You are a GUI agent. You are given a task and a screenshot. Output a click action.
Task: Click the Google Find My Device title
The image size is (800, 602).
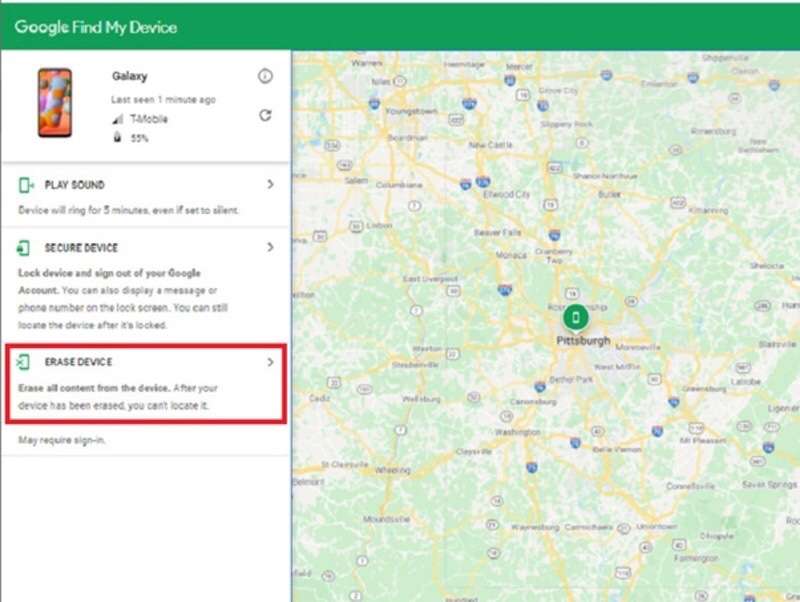pyautogui.click(x=96, y=27)
